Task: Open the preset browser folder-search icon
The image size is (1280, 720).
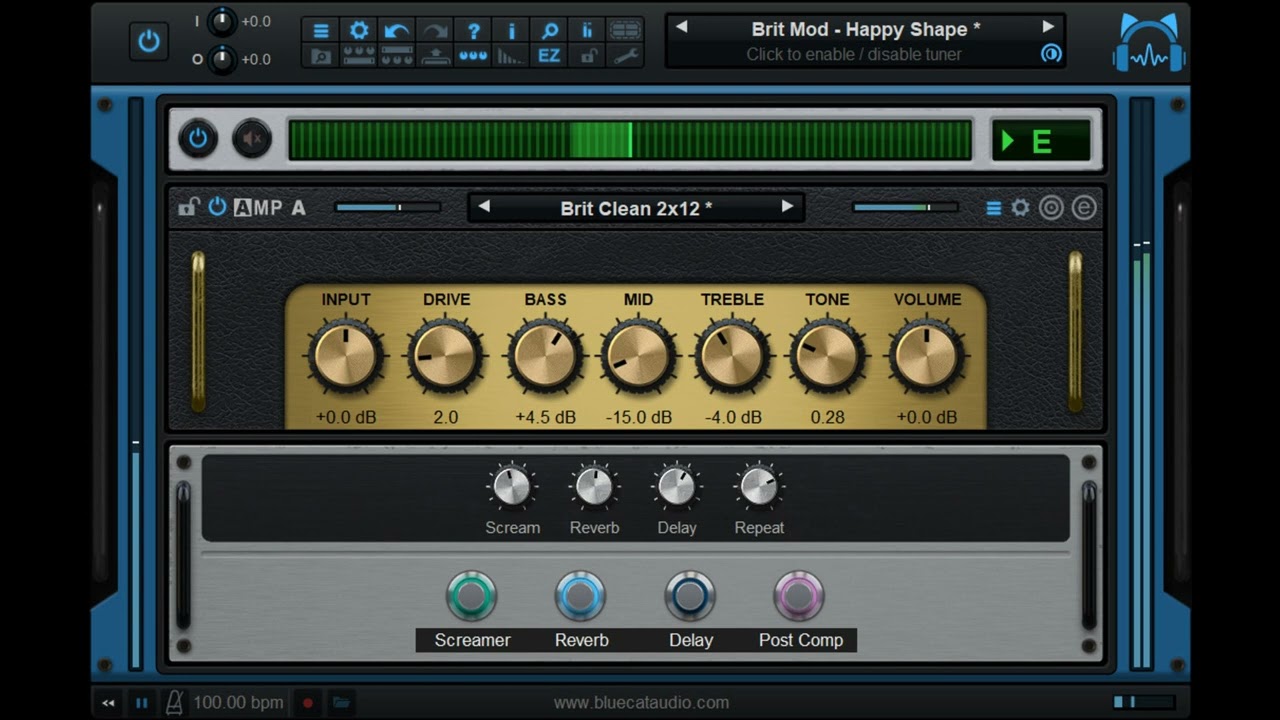Action: click(321, 56)
